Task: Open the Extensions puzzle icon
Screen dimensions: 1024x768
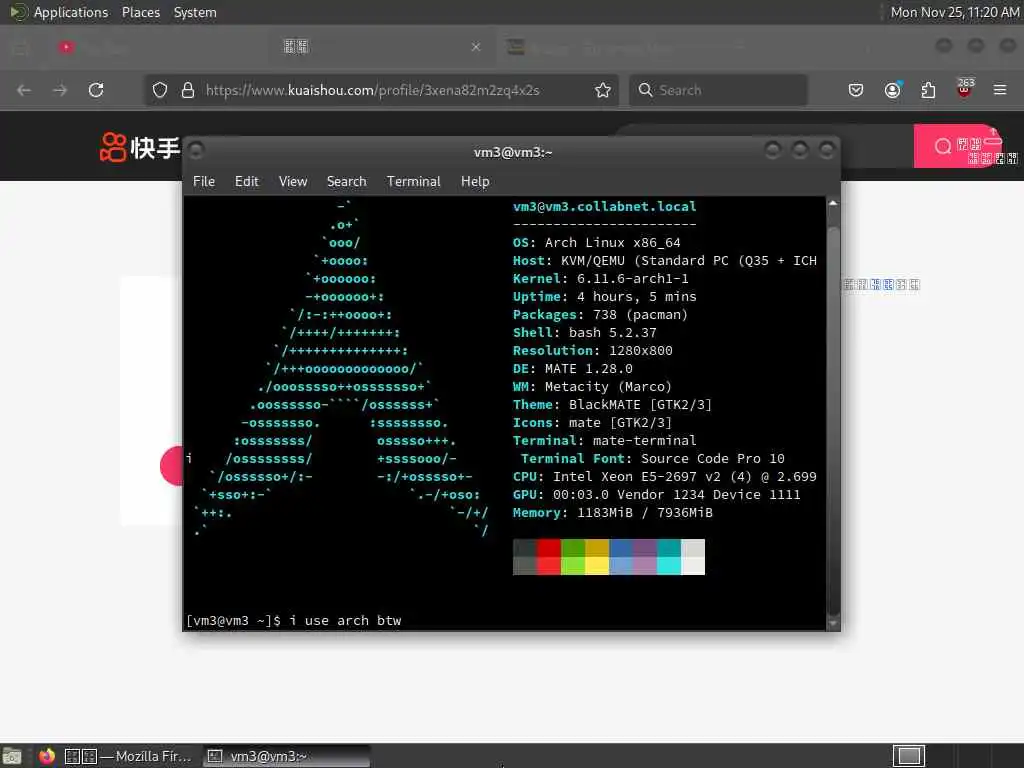Action: [x=928, y=90]
